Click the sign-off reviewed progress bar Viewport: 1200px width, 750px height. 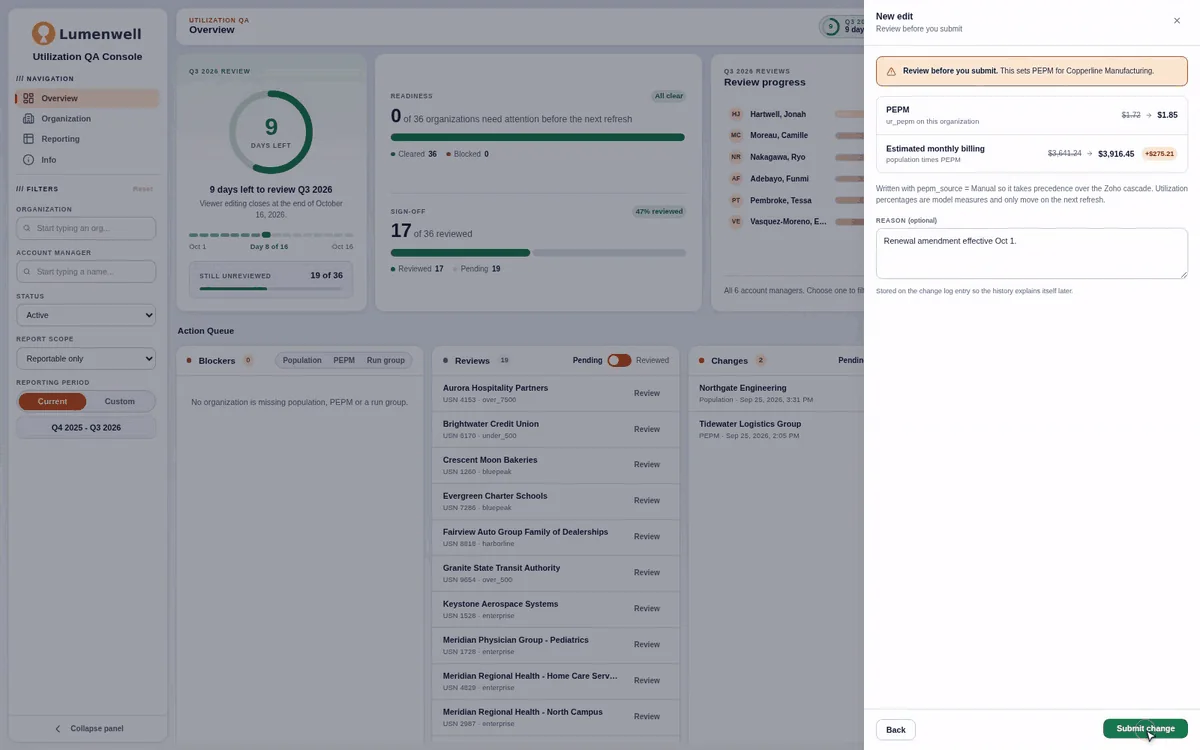pyautogui.click(x=538, y=253)
